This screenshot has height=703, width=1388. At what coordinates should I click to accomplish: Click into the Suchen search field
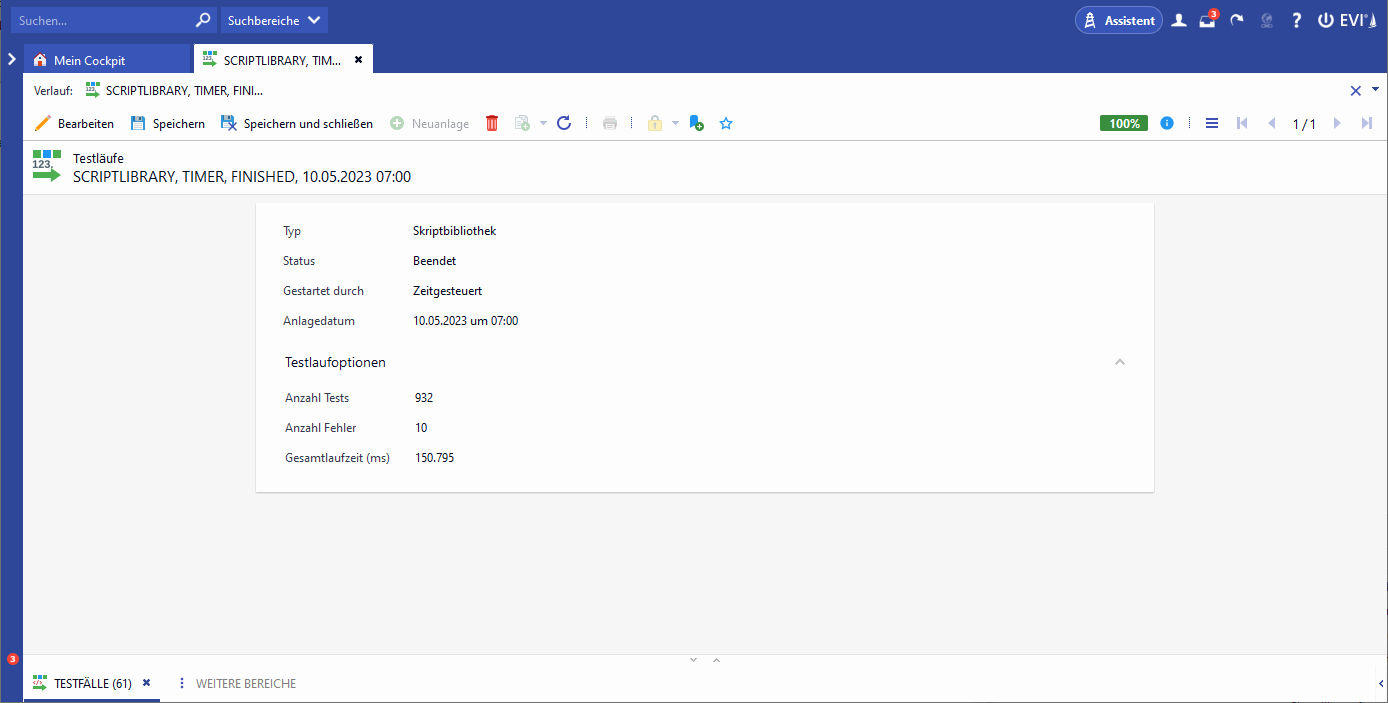[x=100, y=20]
